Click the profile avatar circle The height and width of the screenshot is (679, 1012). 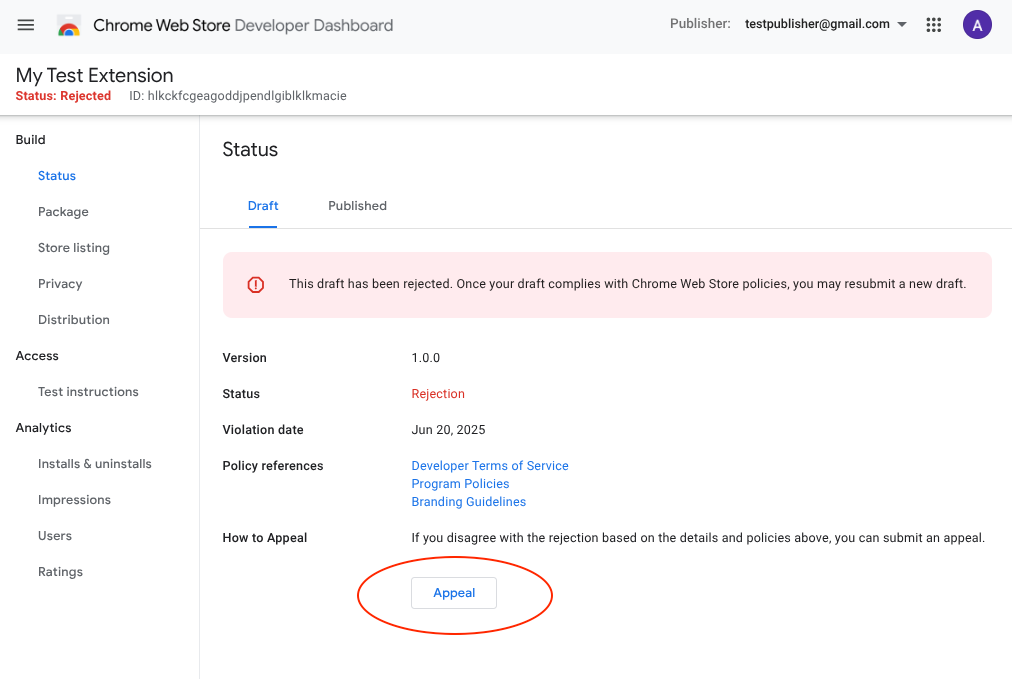click(977, 25)
